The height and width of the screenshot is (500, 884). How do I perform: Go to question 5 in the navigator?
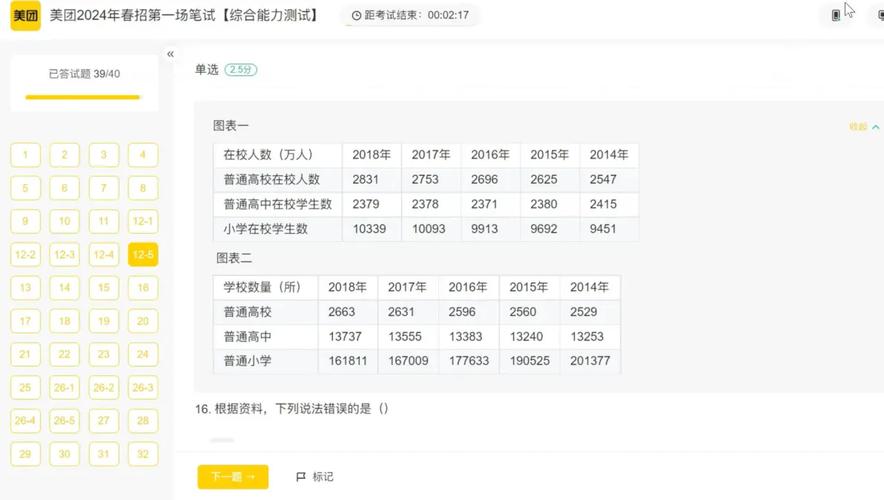click(x=25, y=188)
